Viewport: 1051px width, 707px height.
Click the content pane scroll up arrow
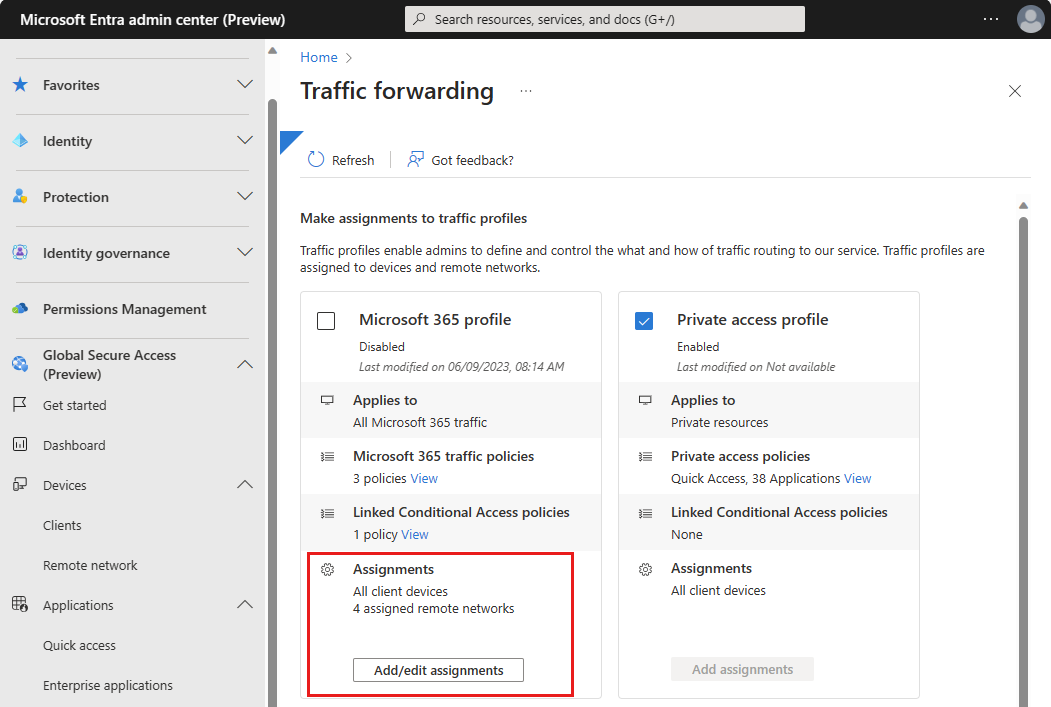click(x=1023, y=205)
